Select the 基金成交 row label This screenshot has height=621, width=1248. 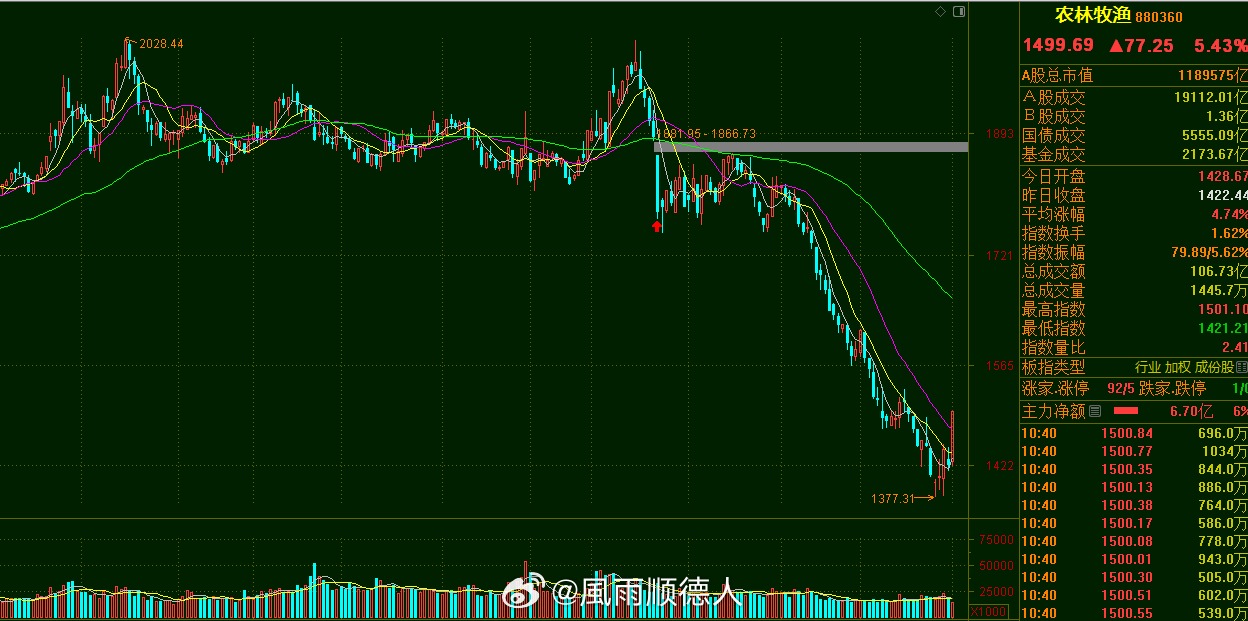[1053, 155]
